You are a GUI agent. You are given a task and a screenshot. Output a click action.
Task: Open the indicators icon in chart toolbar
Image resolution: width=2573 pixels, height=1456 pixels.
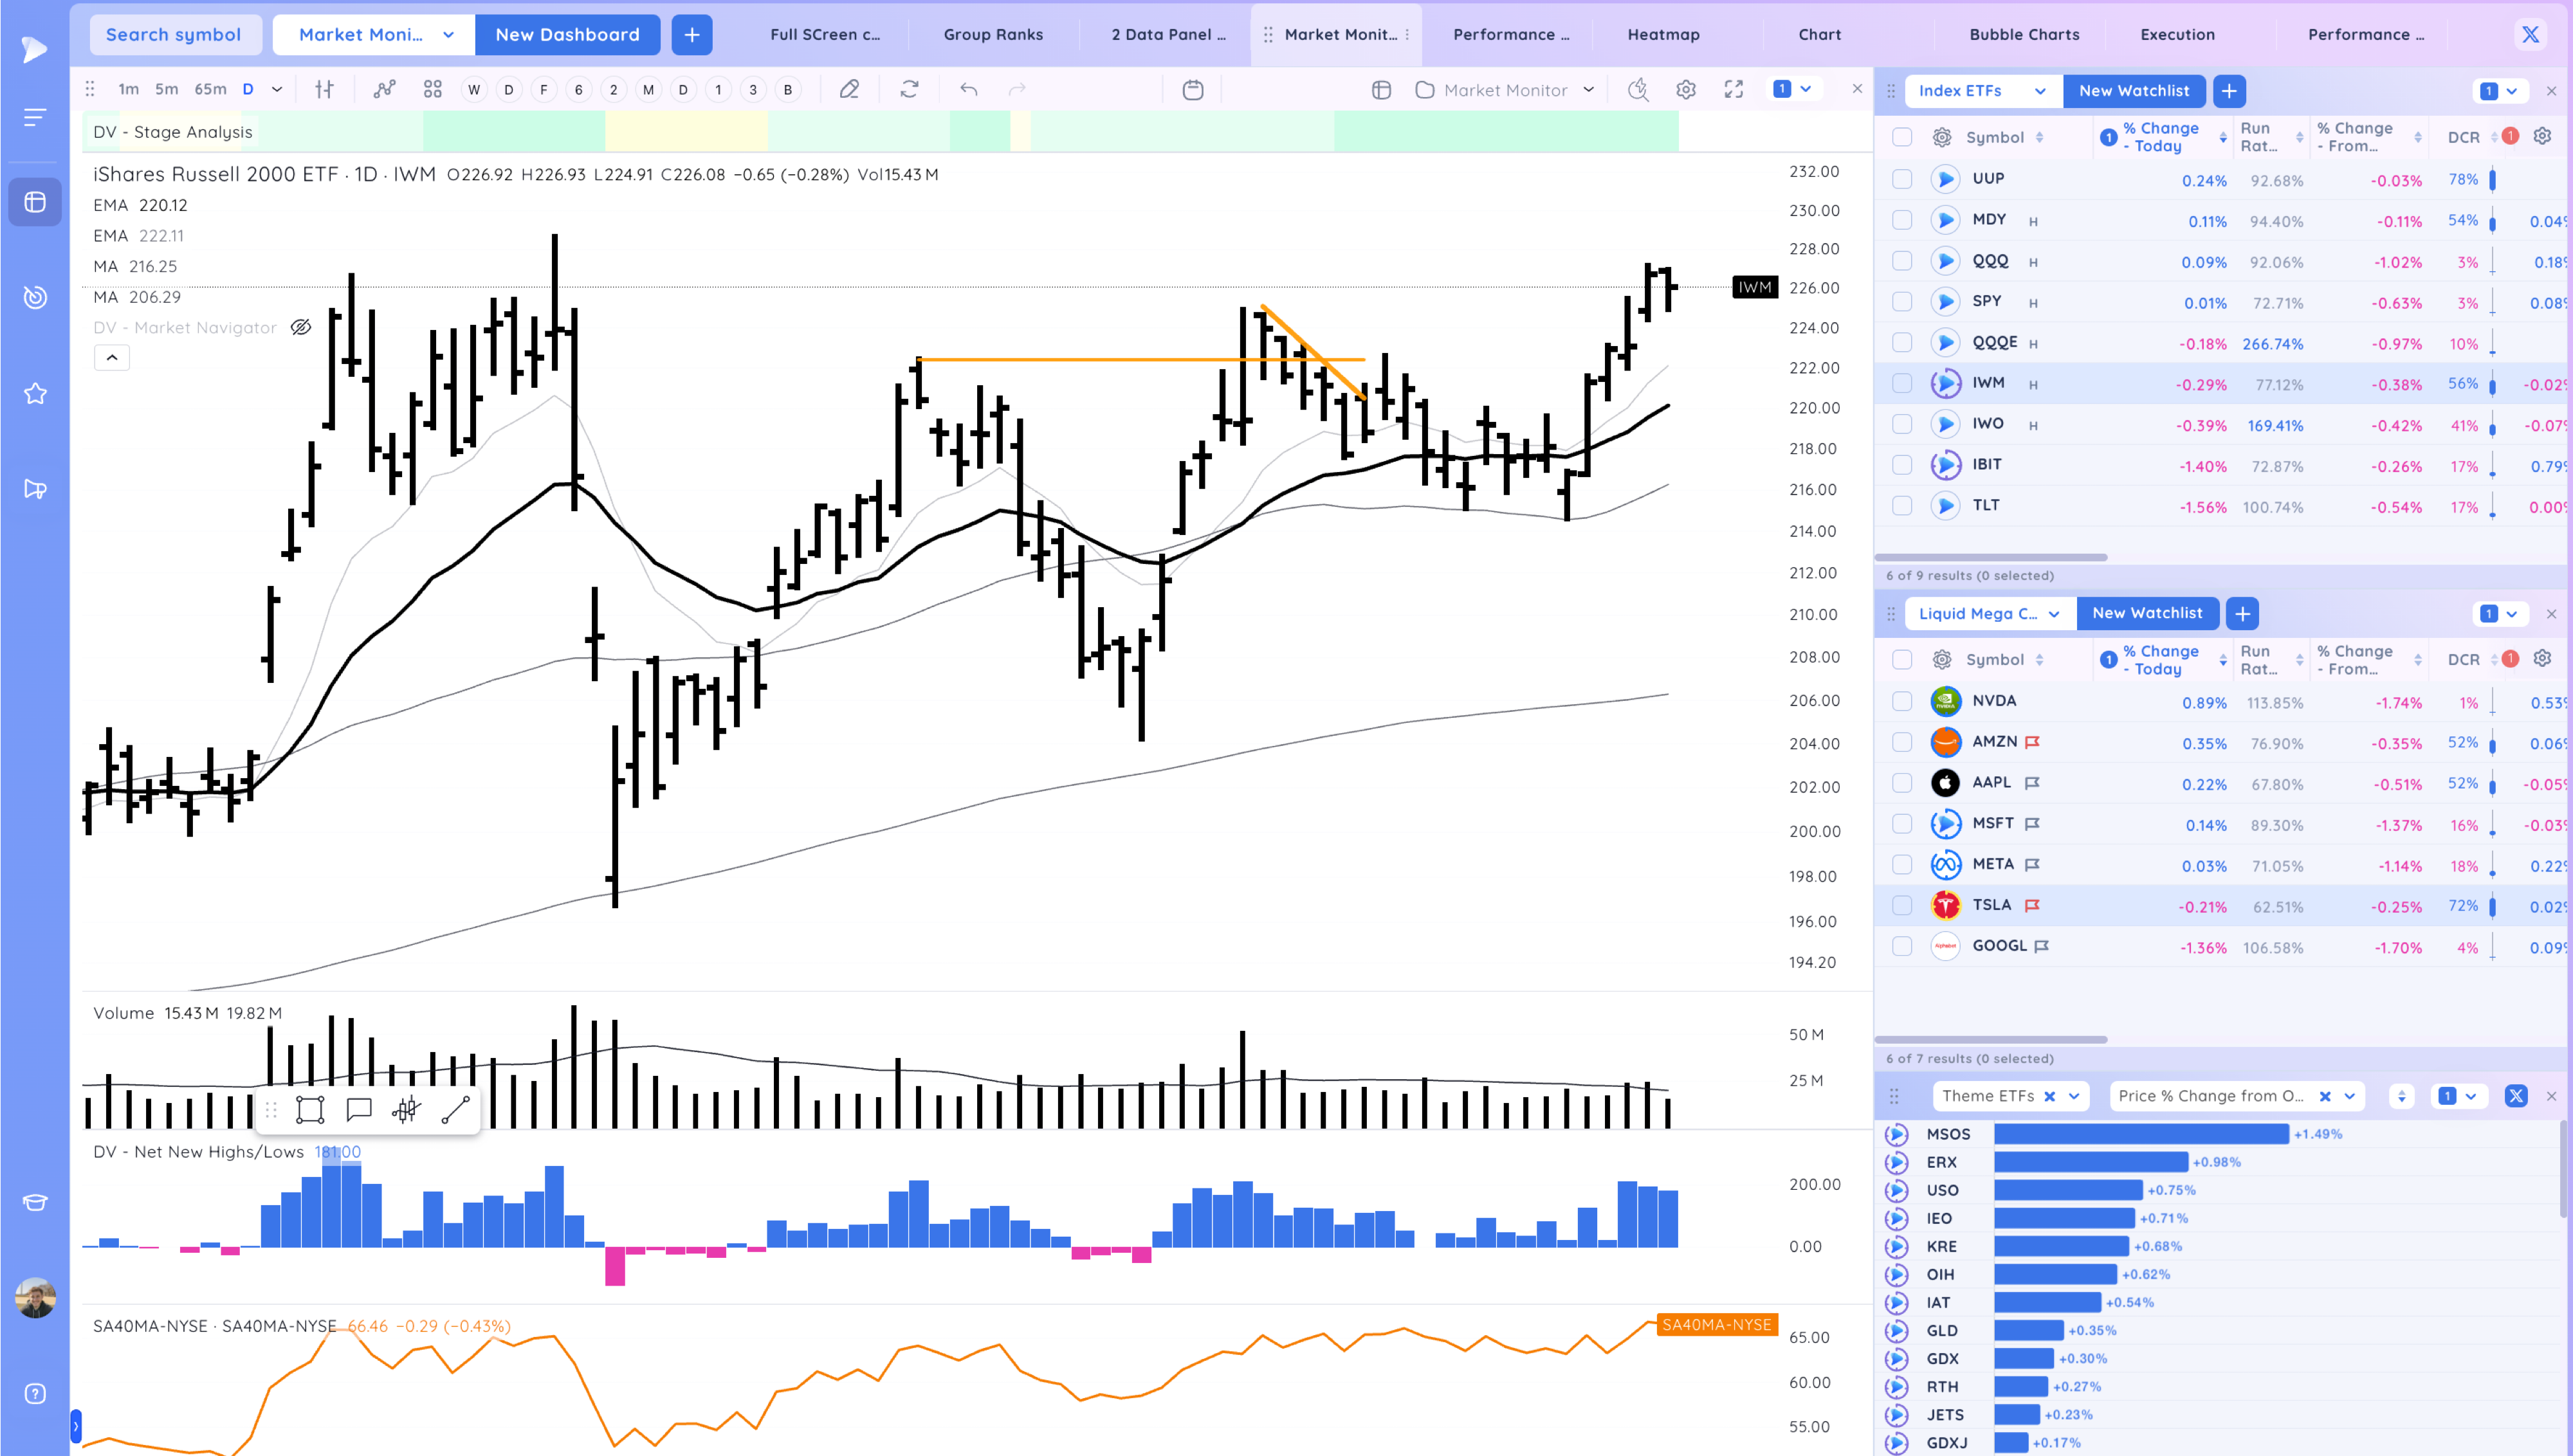coord(384,90)
